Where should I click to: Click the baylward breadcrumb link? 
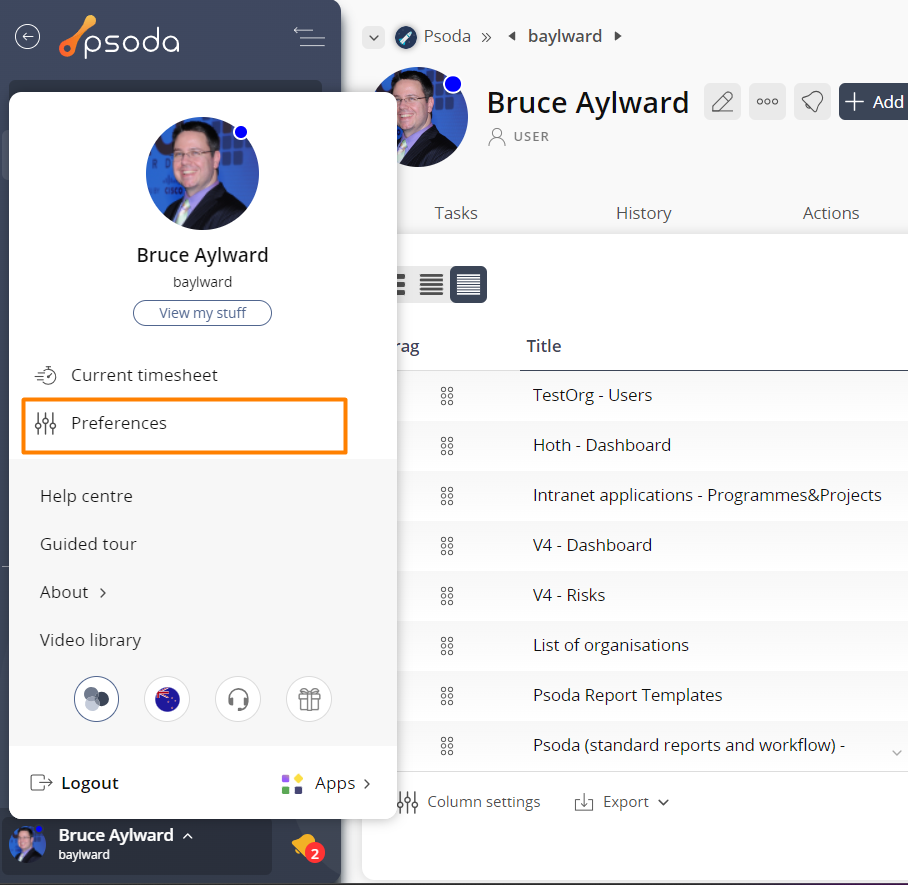point(565,36)
